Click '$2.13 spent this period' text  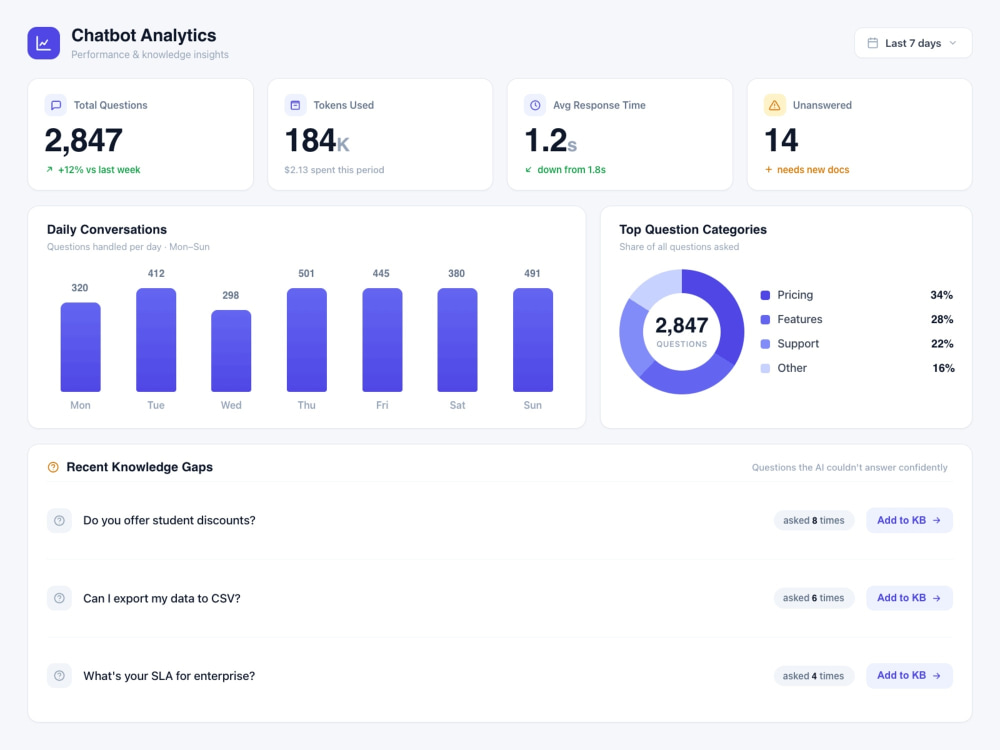tap(334, 170)
